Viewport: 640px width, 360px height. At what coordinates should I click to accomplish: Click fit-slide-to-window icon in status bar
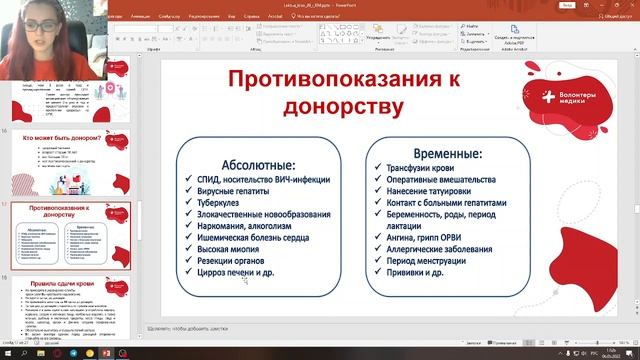636,343
